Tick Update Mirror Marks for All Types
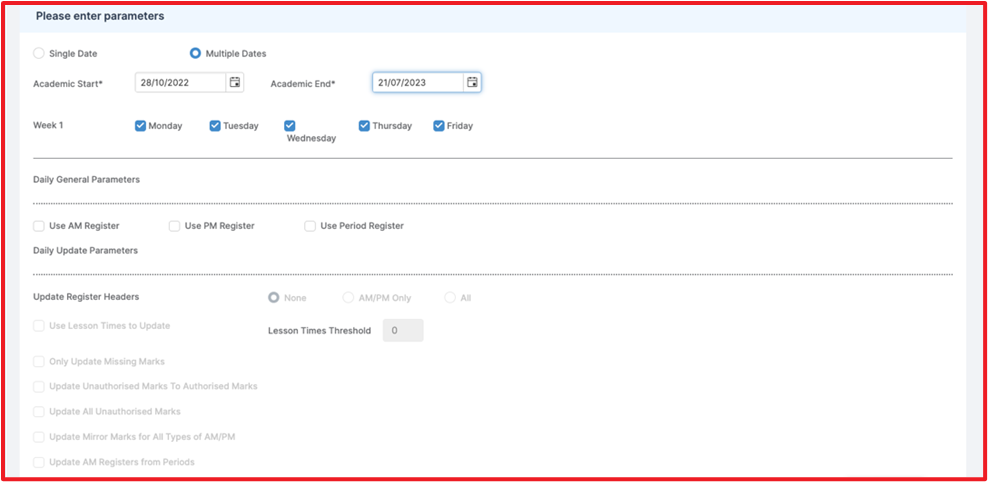 tap(39, 437)
